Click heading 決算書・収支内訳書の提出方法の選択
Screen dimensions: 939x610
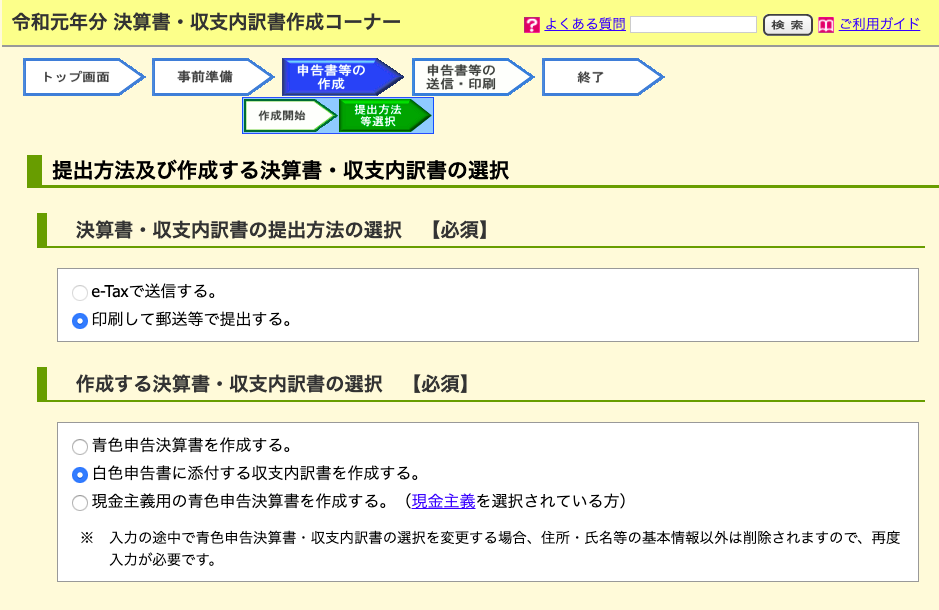[238, 230]
